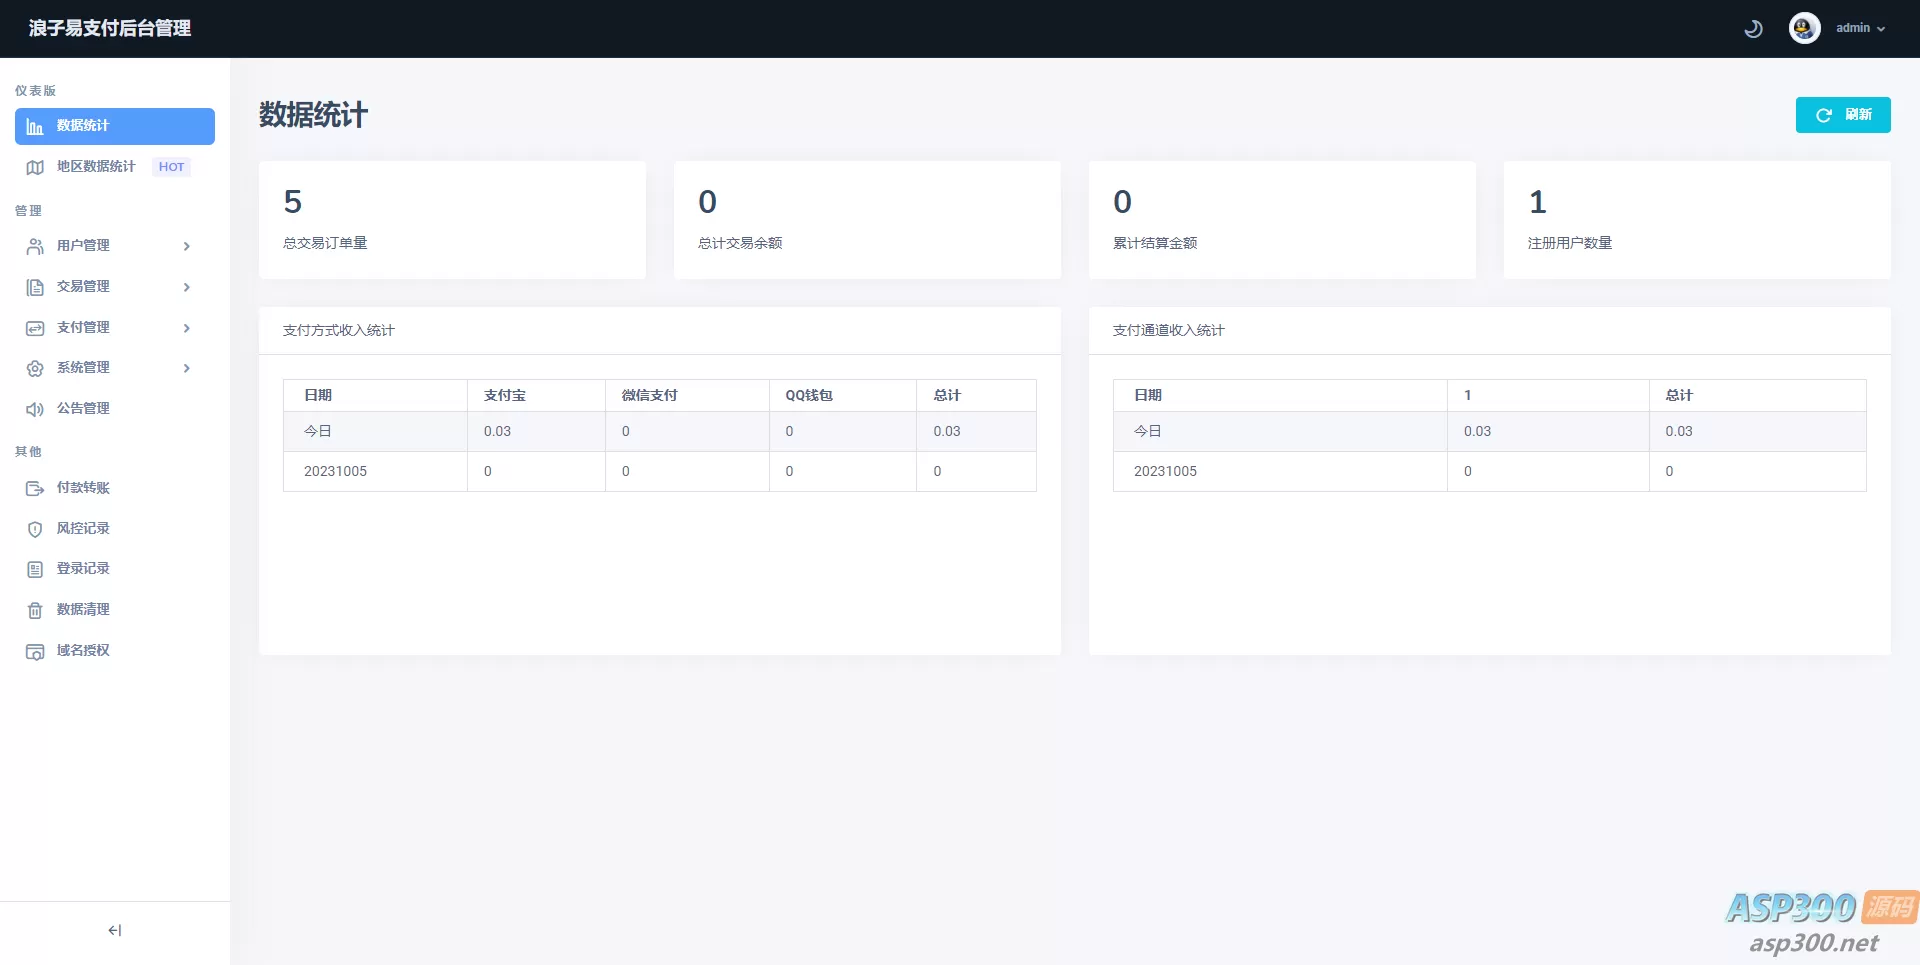Click the 数据清理 trash can icon
Image resolution: width=1920 pixels, height=965 pixels.
coord(35,610)
